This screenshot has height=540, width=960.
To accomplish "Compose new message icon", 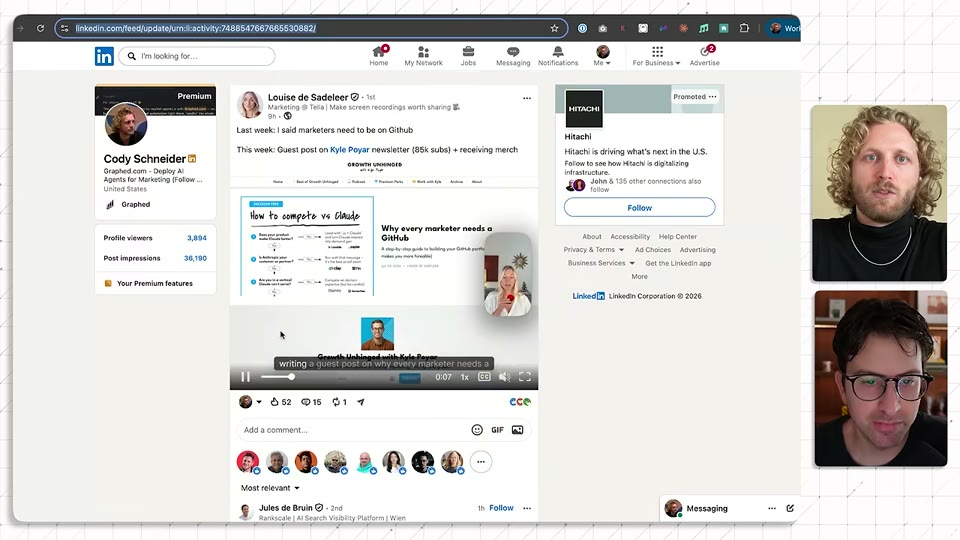I will 790,508.
